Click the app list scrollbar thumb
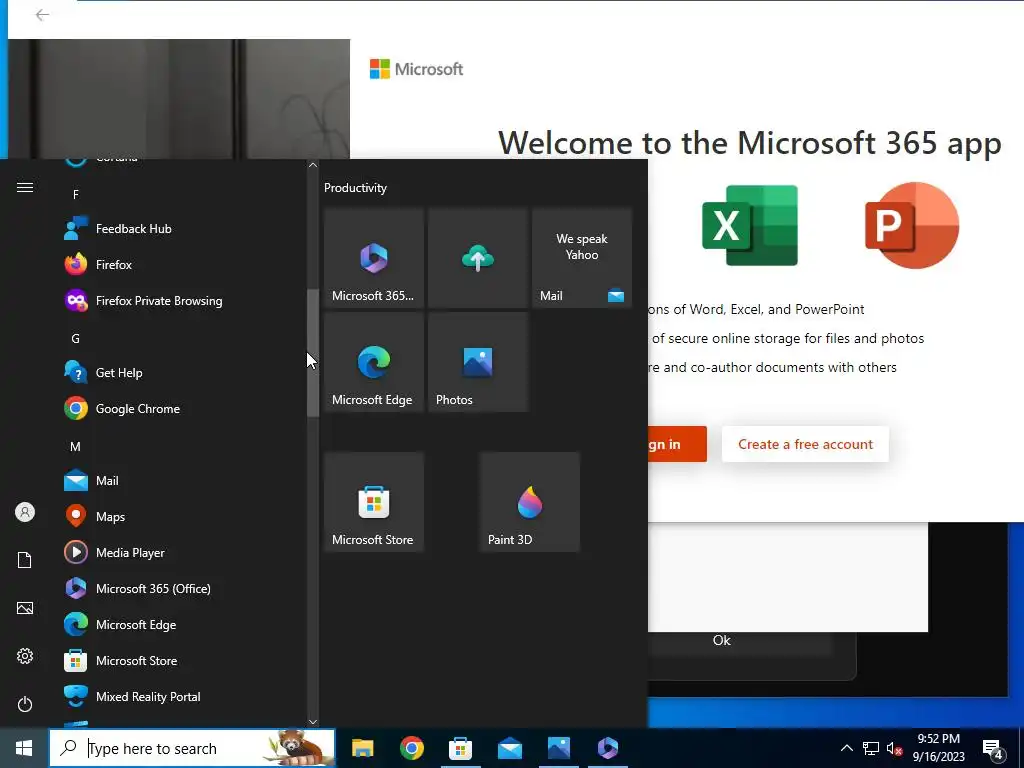The width and height of the screenshot is (1024, 768). 313,353
